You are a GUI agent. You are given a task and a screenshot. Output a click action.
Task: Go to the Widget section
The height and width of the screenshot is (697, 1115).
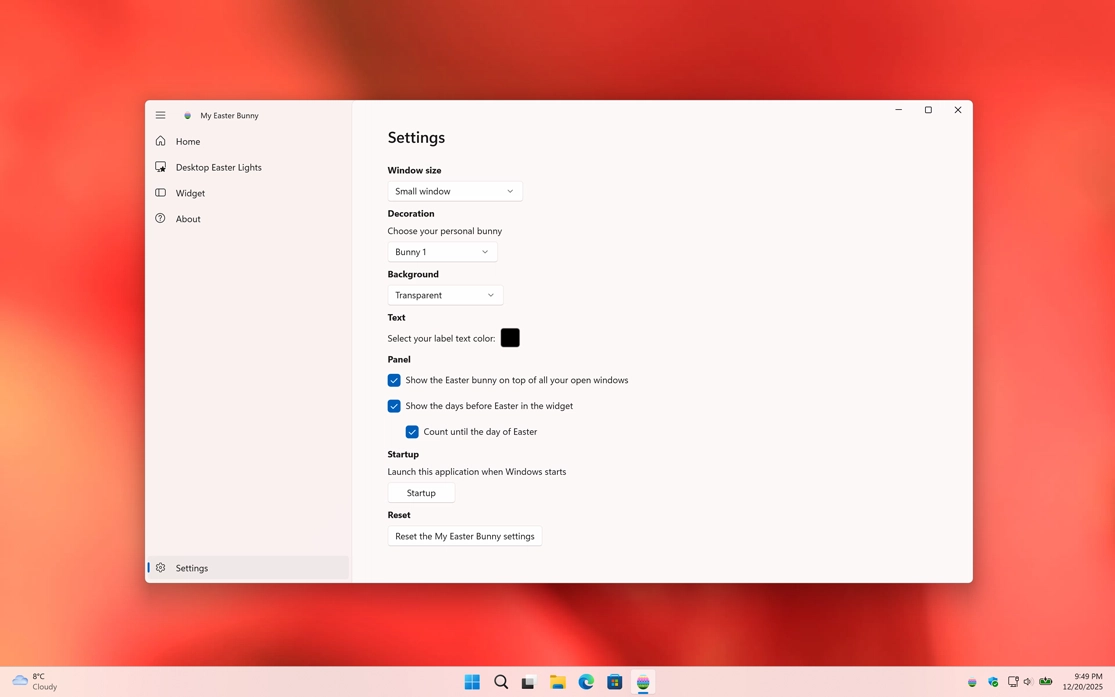tap(190, 193)
